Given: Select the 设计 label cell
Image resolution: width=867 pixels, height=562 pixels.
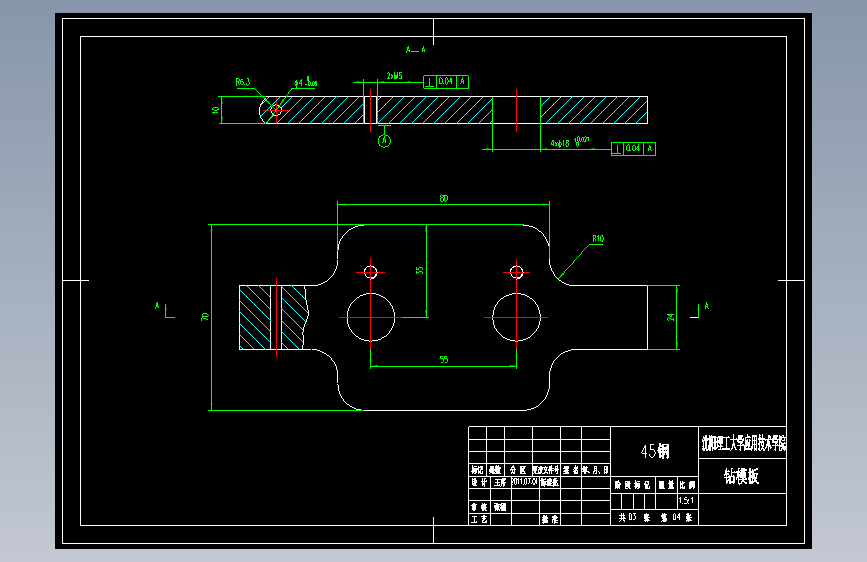Looking at the screenshot, I should pos(479,482).
